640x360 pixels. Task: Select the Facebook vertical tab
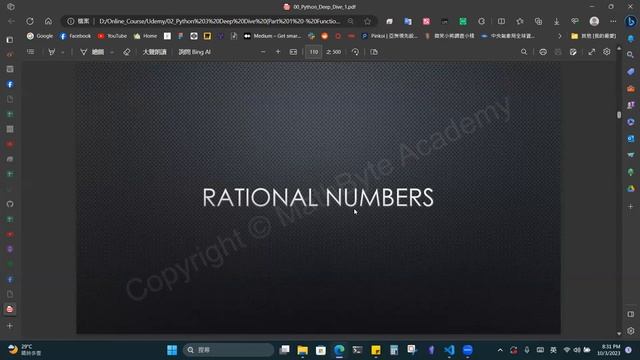click(10, 84)
